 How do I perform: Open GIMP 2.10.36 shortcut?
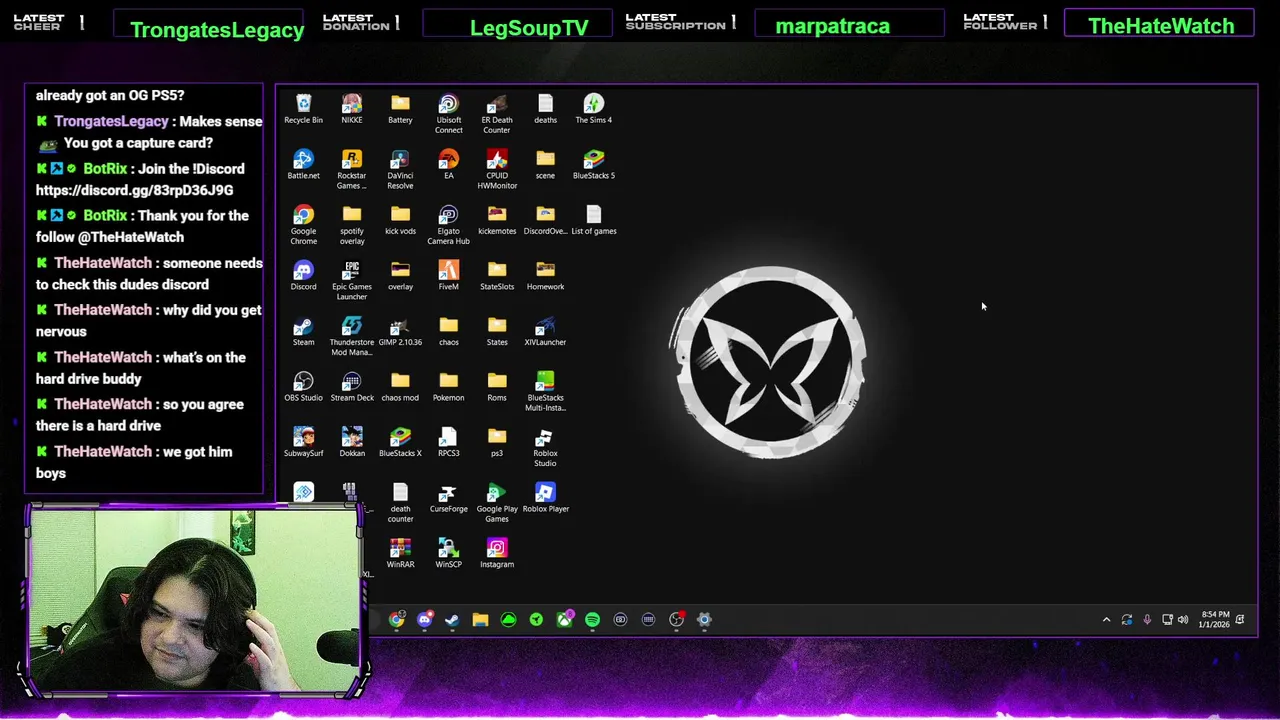[400, 332]
